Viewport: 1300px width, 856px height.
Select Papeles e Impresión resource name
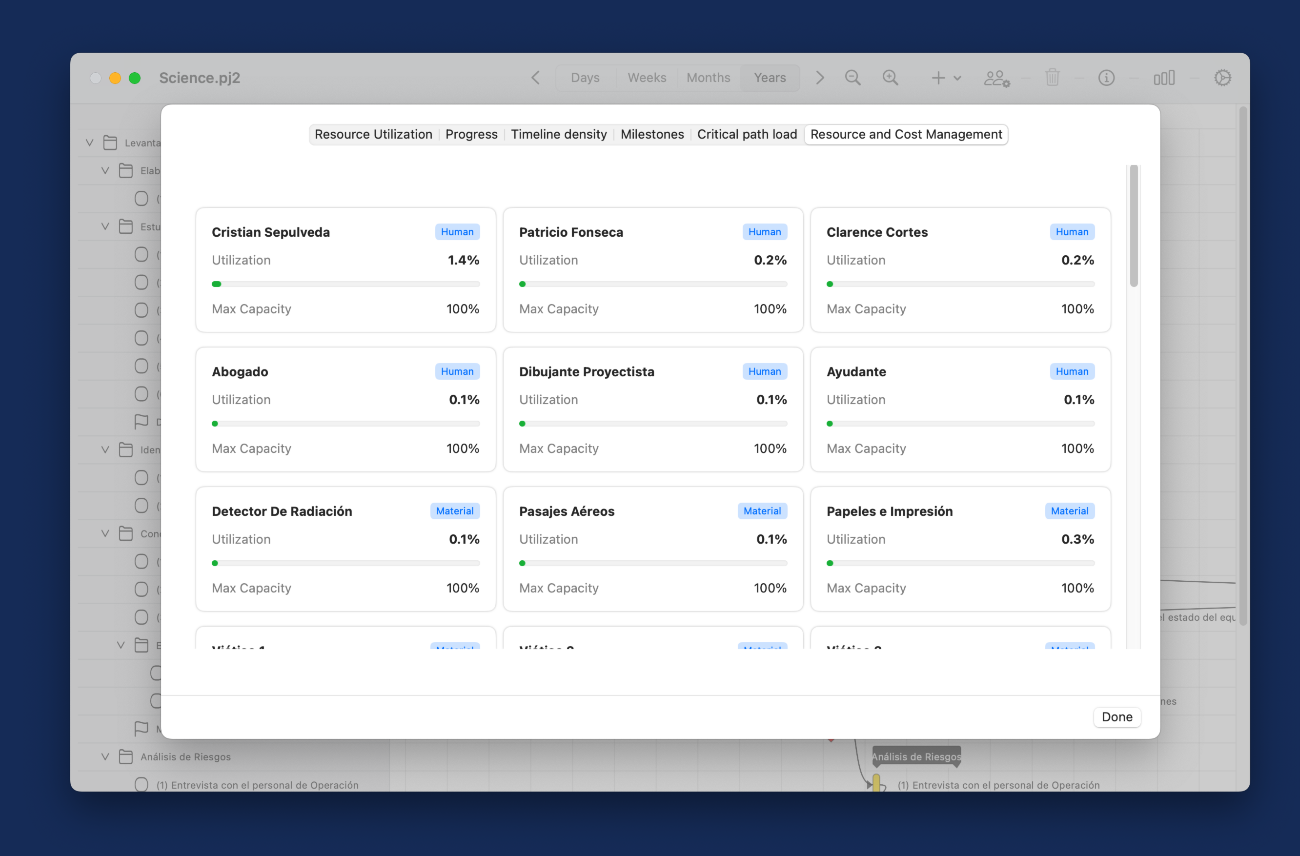click(x=890, y=511)
